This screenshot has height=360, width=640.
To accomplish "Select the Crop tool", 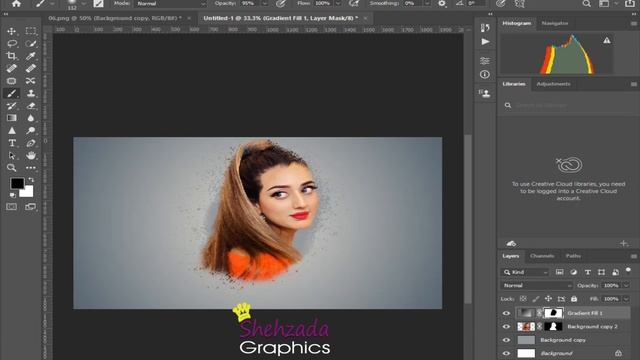I will tap(11, 56).
